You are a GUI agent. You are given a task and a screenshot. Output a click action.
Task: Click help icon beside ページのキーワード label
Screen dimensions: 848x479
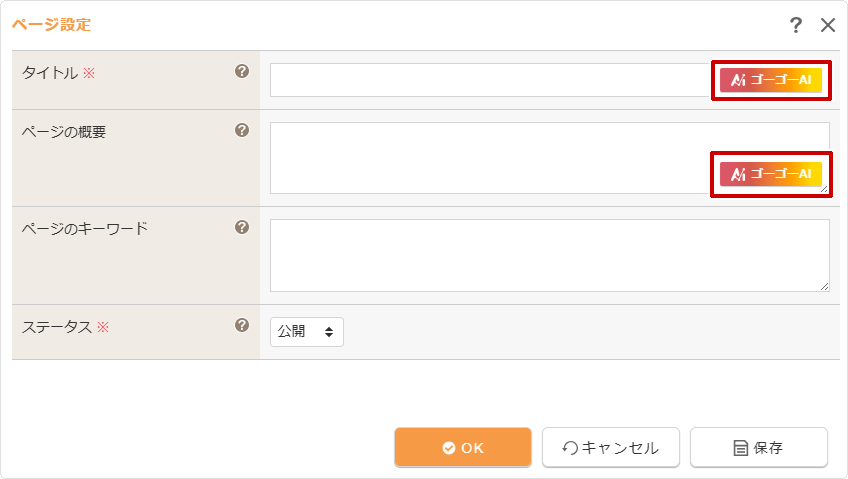(242, 228)
